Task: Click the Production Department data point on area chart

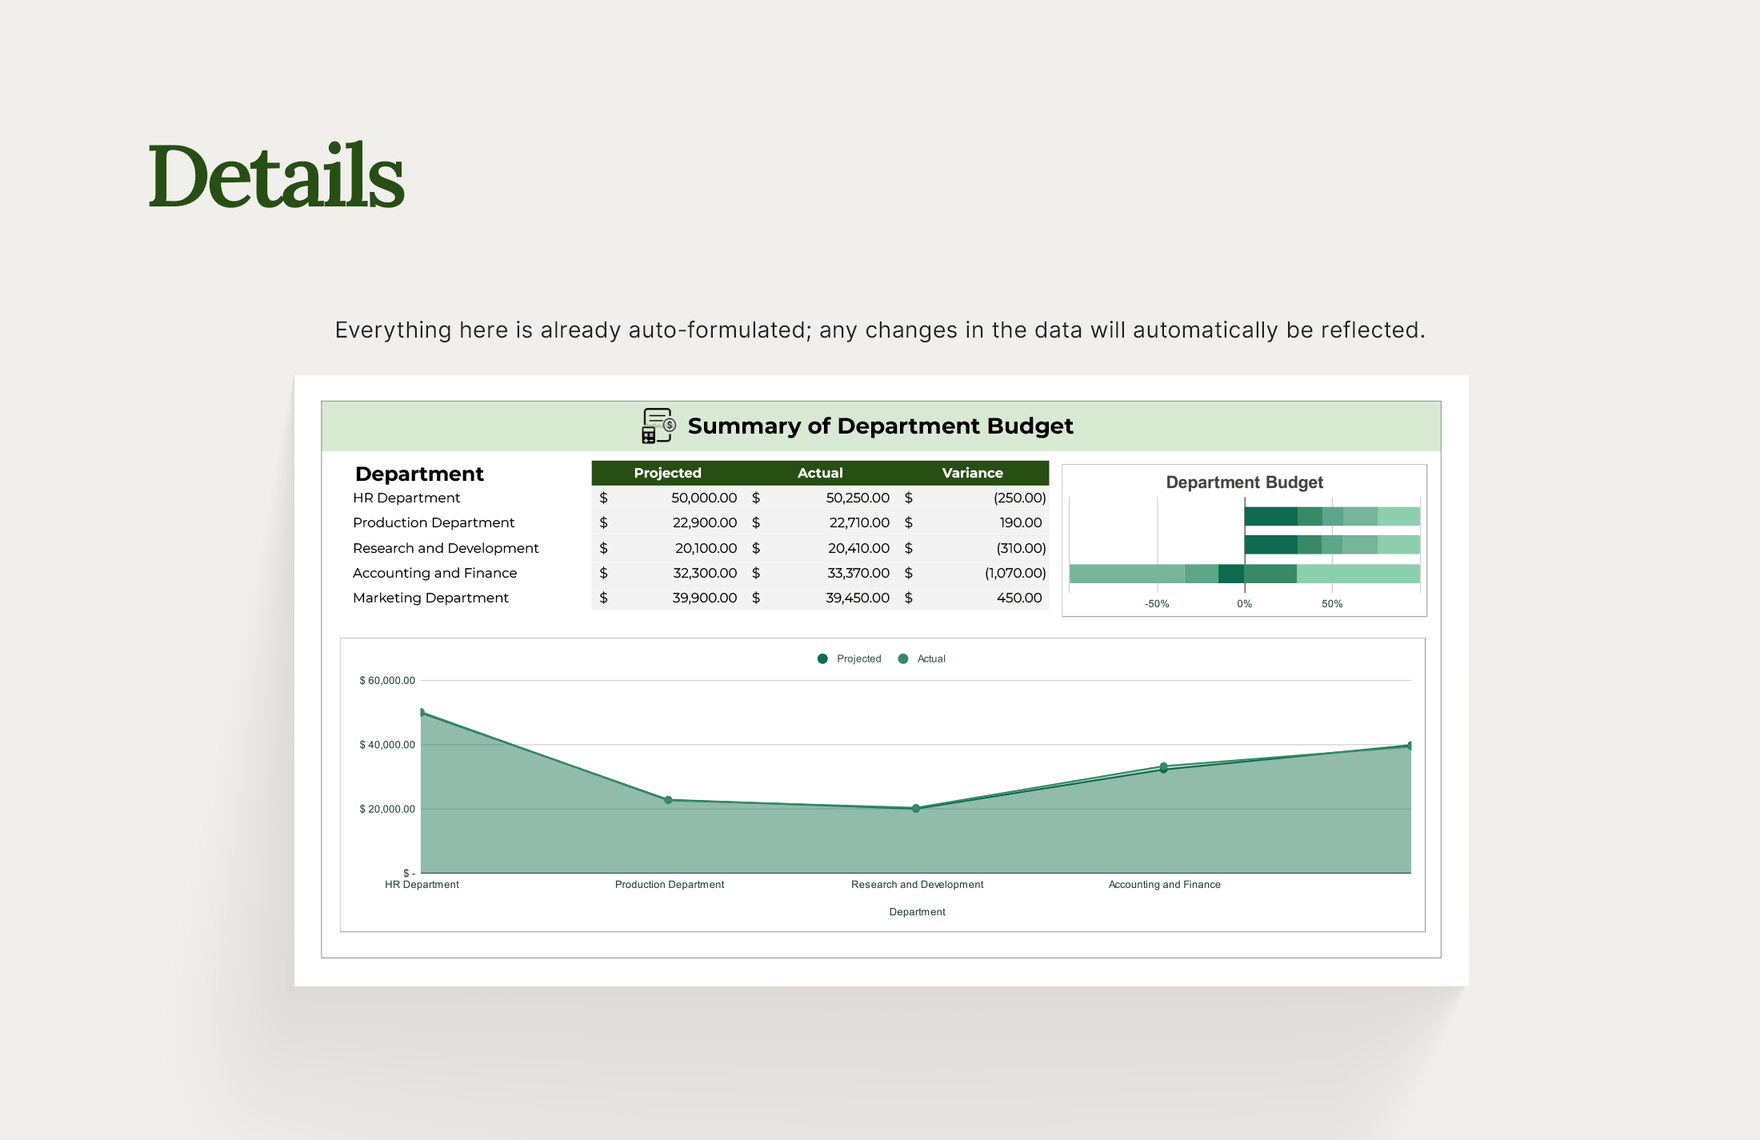Action: click(669, 800)
